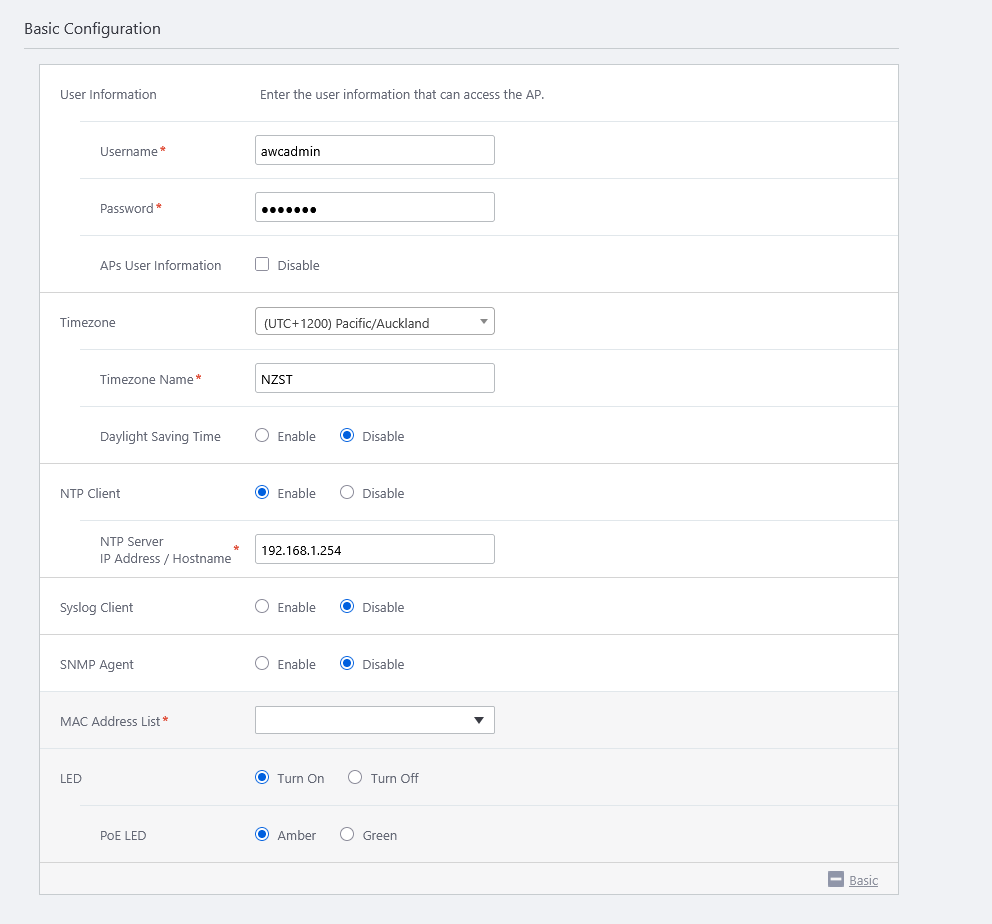Check the APs User Information Disable checkbox

tap(263, 265)
